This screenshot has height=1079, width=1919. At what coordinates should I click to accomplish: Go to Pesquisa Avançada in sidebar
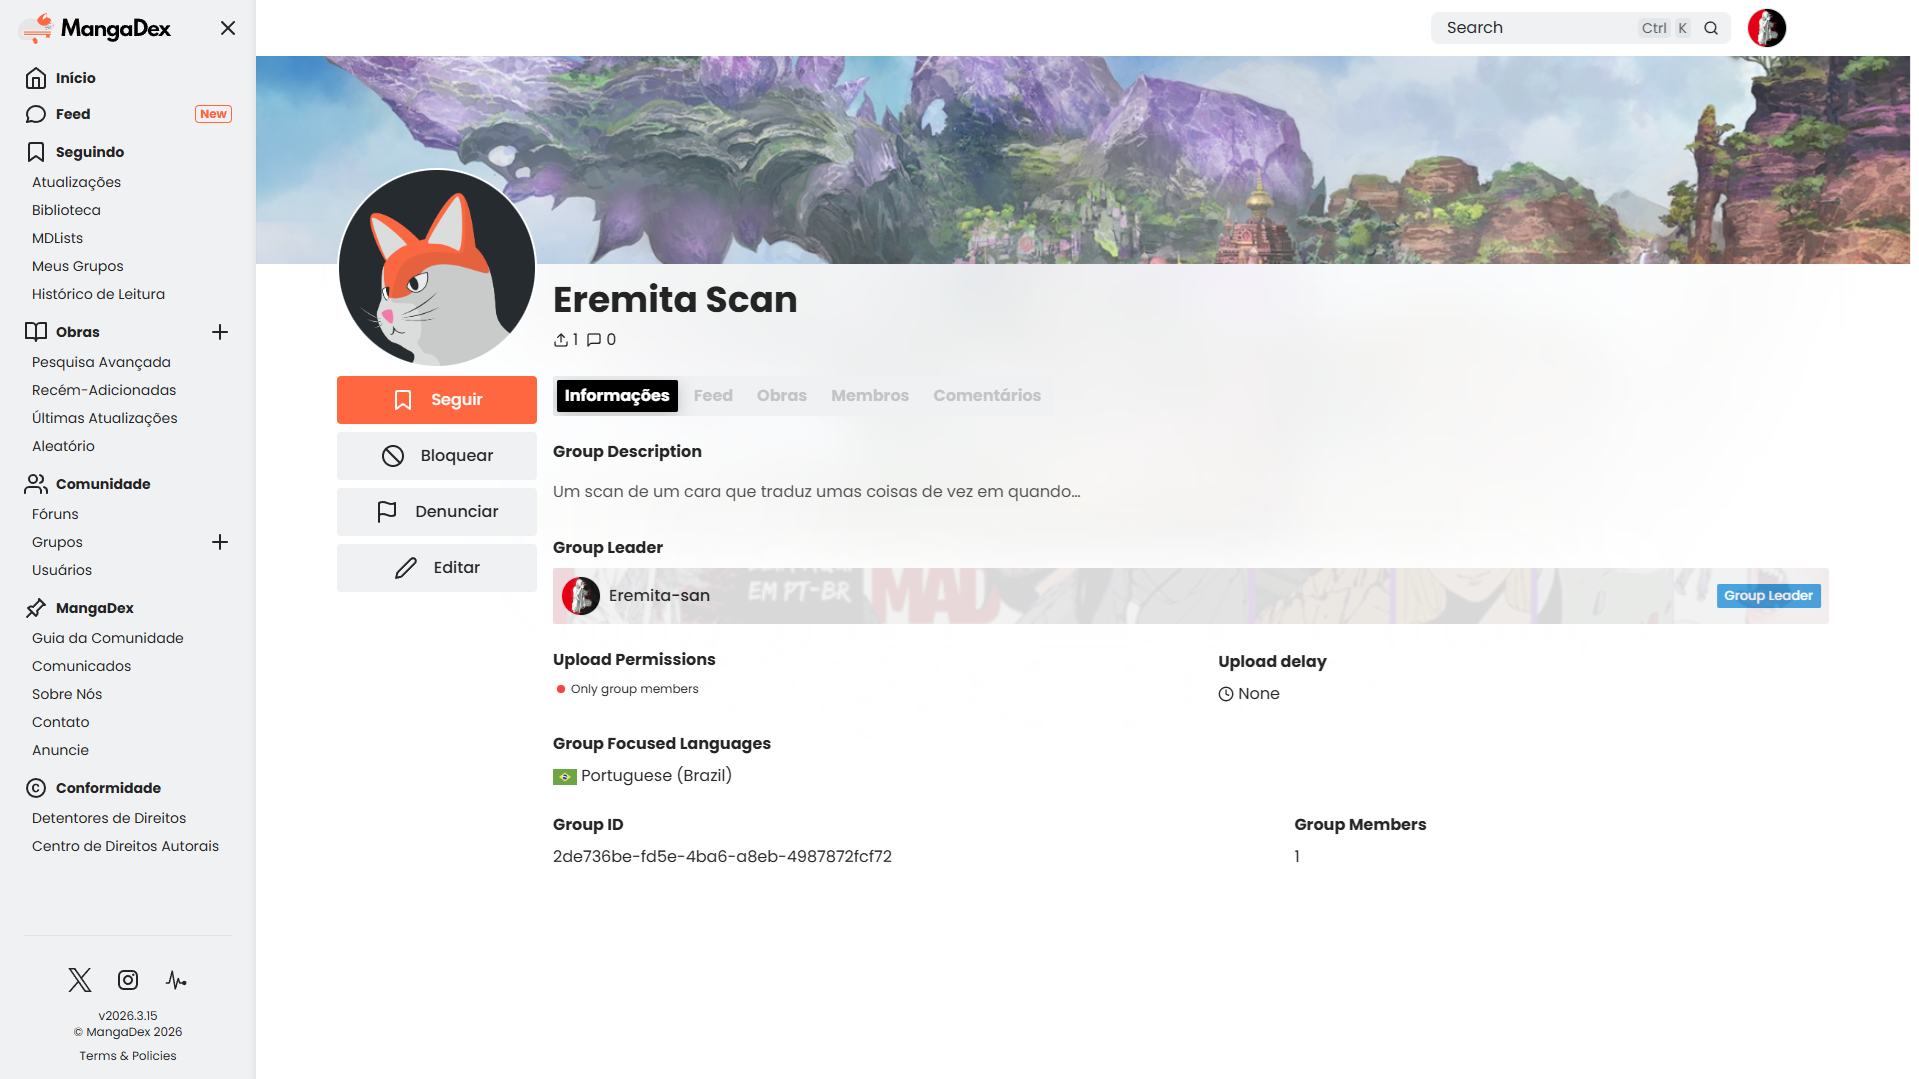tap(101, 362)
